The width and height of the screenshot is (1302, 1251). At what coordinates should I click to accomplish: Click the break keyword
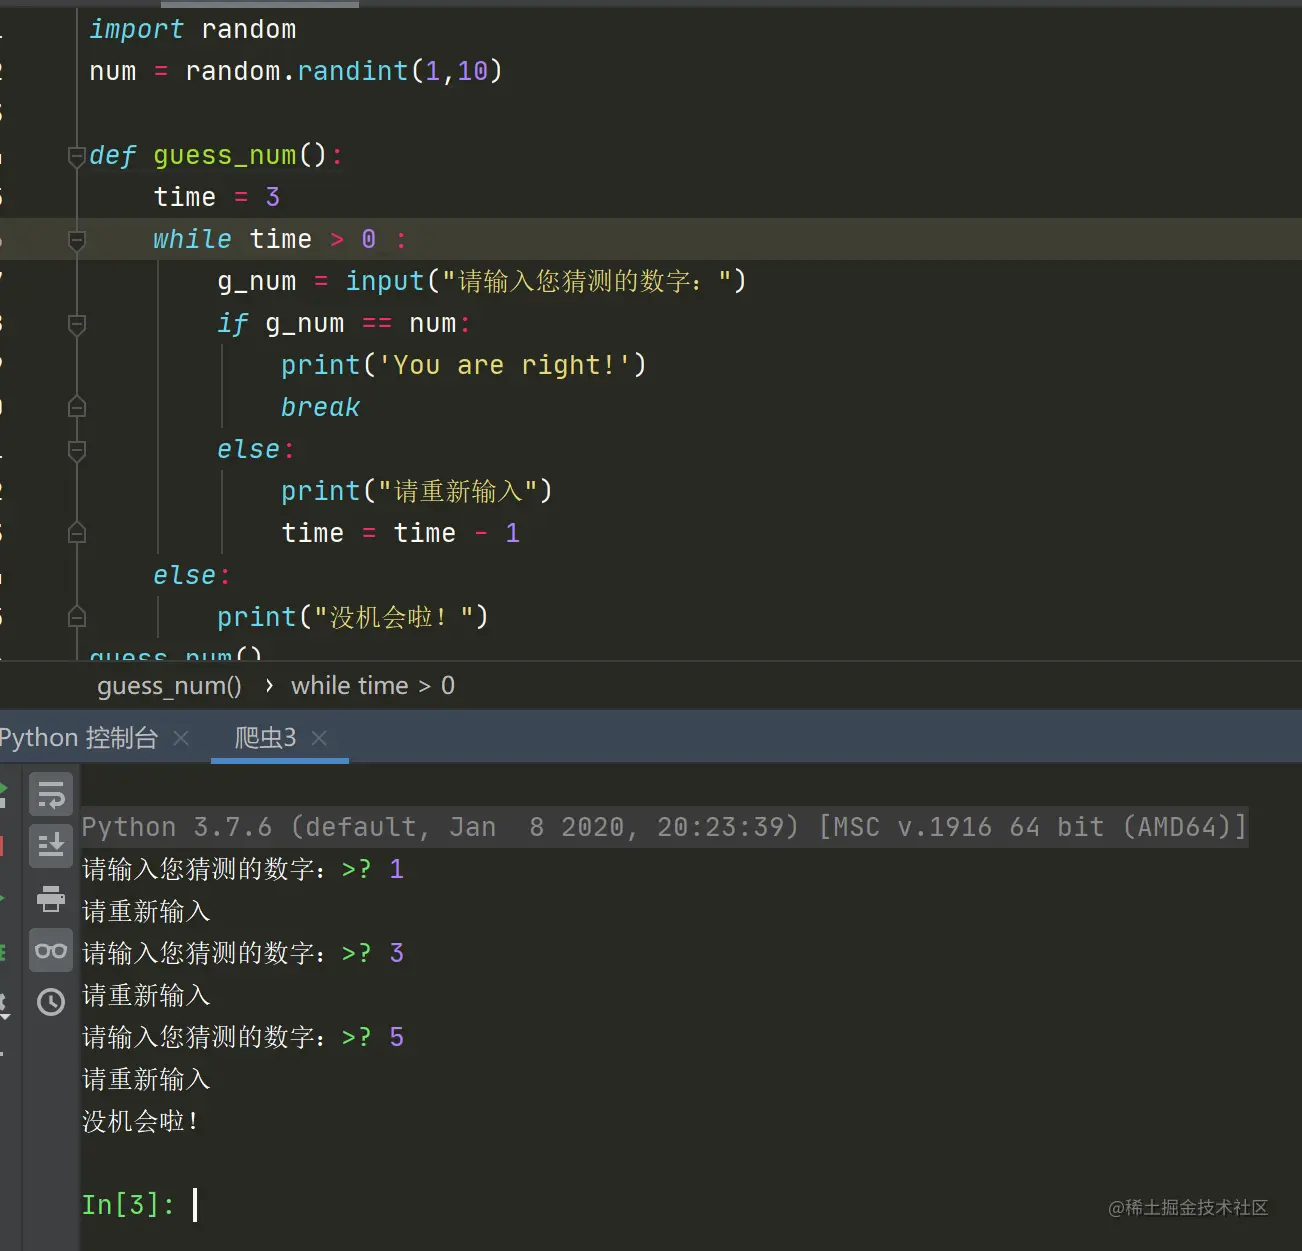(320, 408)
